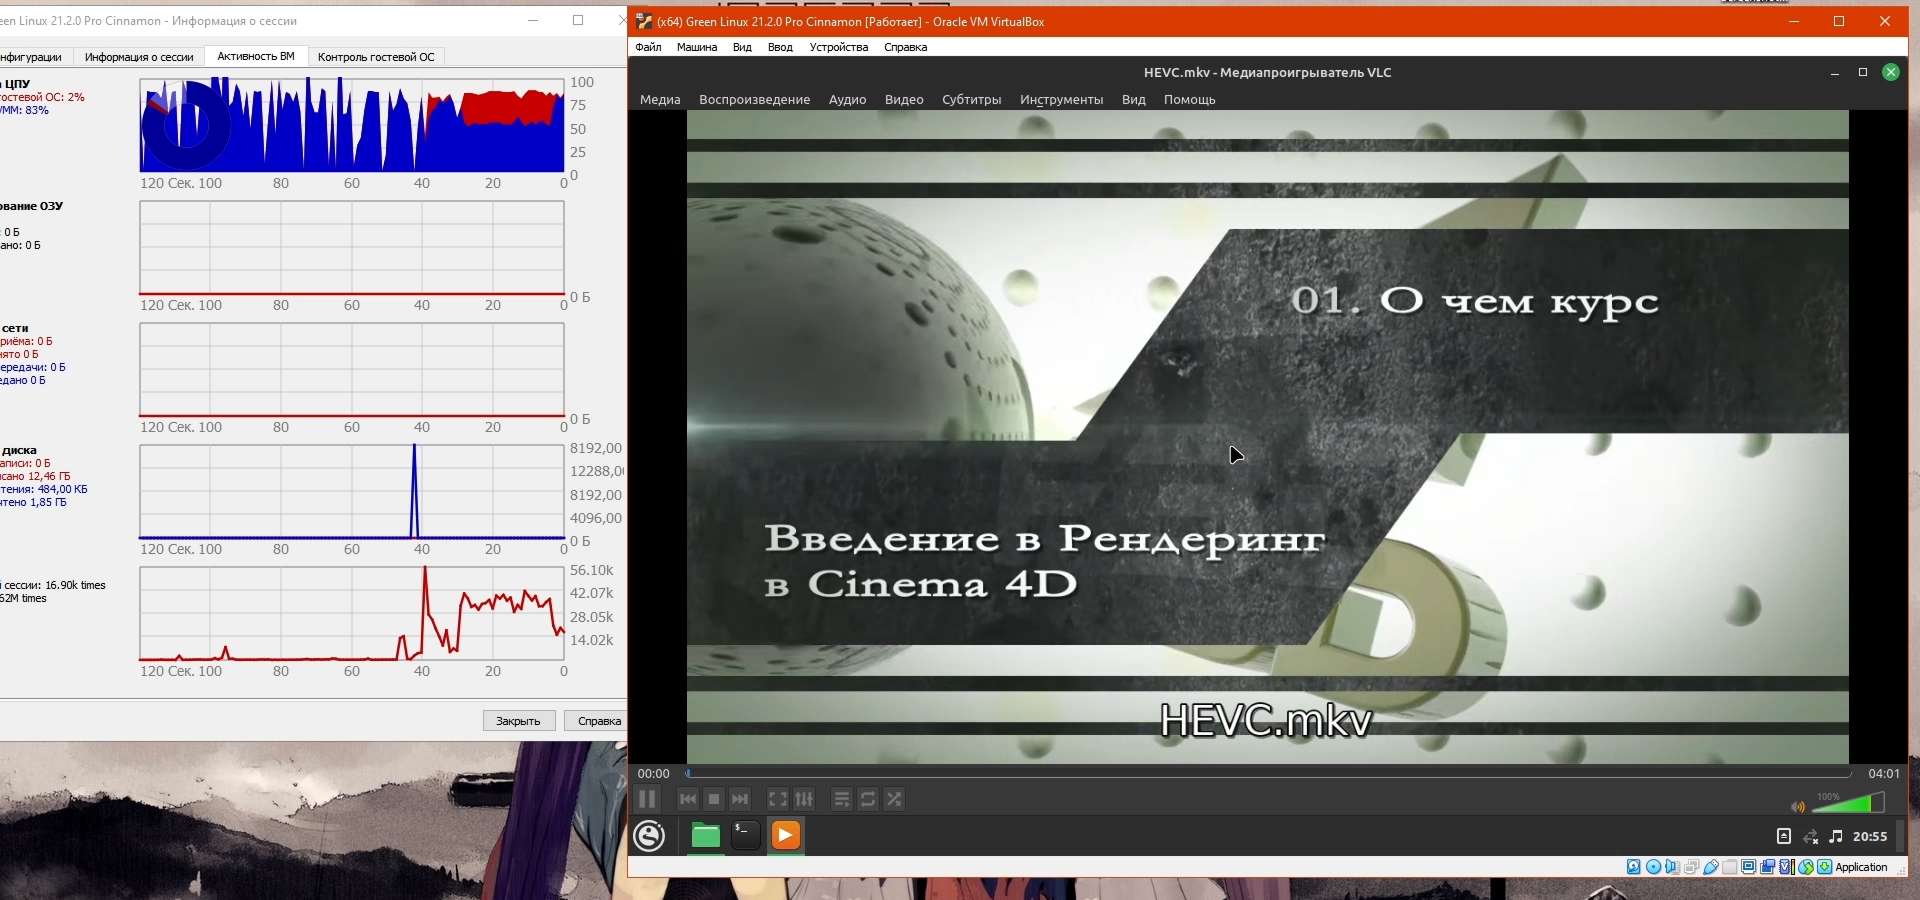Screen dimensions: 1920x900
Task: Click the 'Application' host key label
Action: point(1861,867)
